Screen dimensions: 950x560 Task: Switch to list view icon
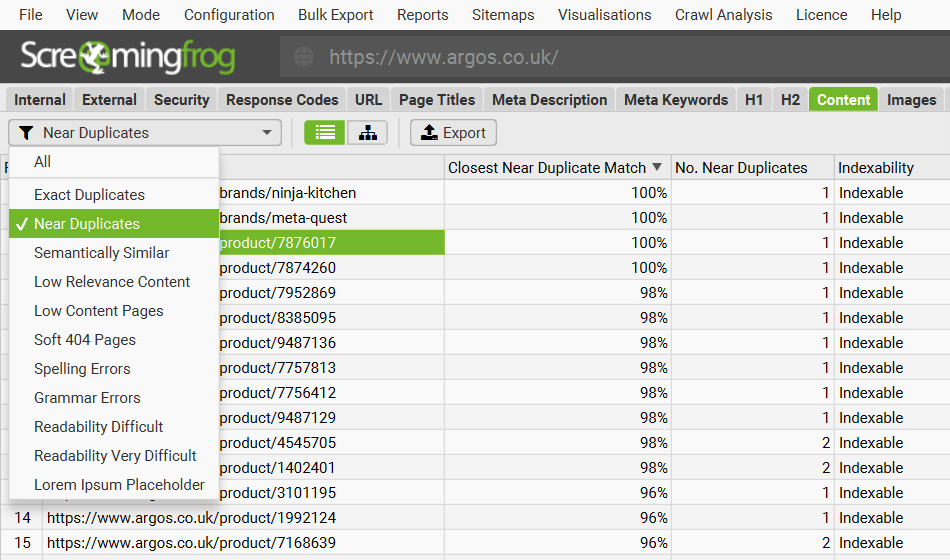click(325, 133)
